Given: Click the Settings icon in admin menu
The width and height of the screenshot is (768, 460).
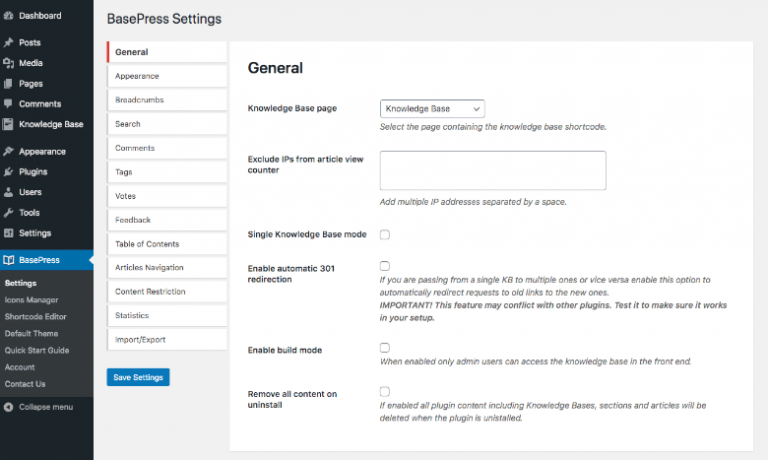Looking at the screenshot, I should pyautogui.click(x=8, y=233).
